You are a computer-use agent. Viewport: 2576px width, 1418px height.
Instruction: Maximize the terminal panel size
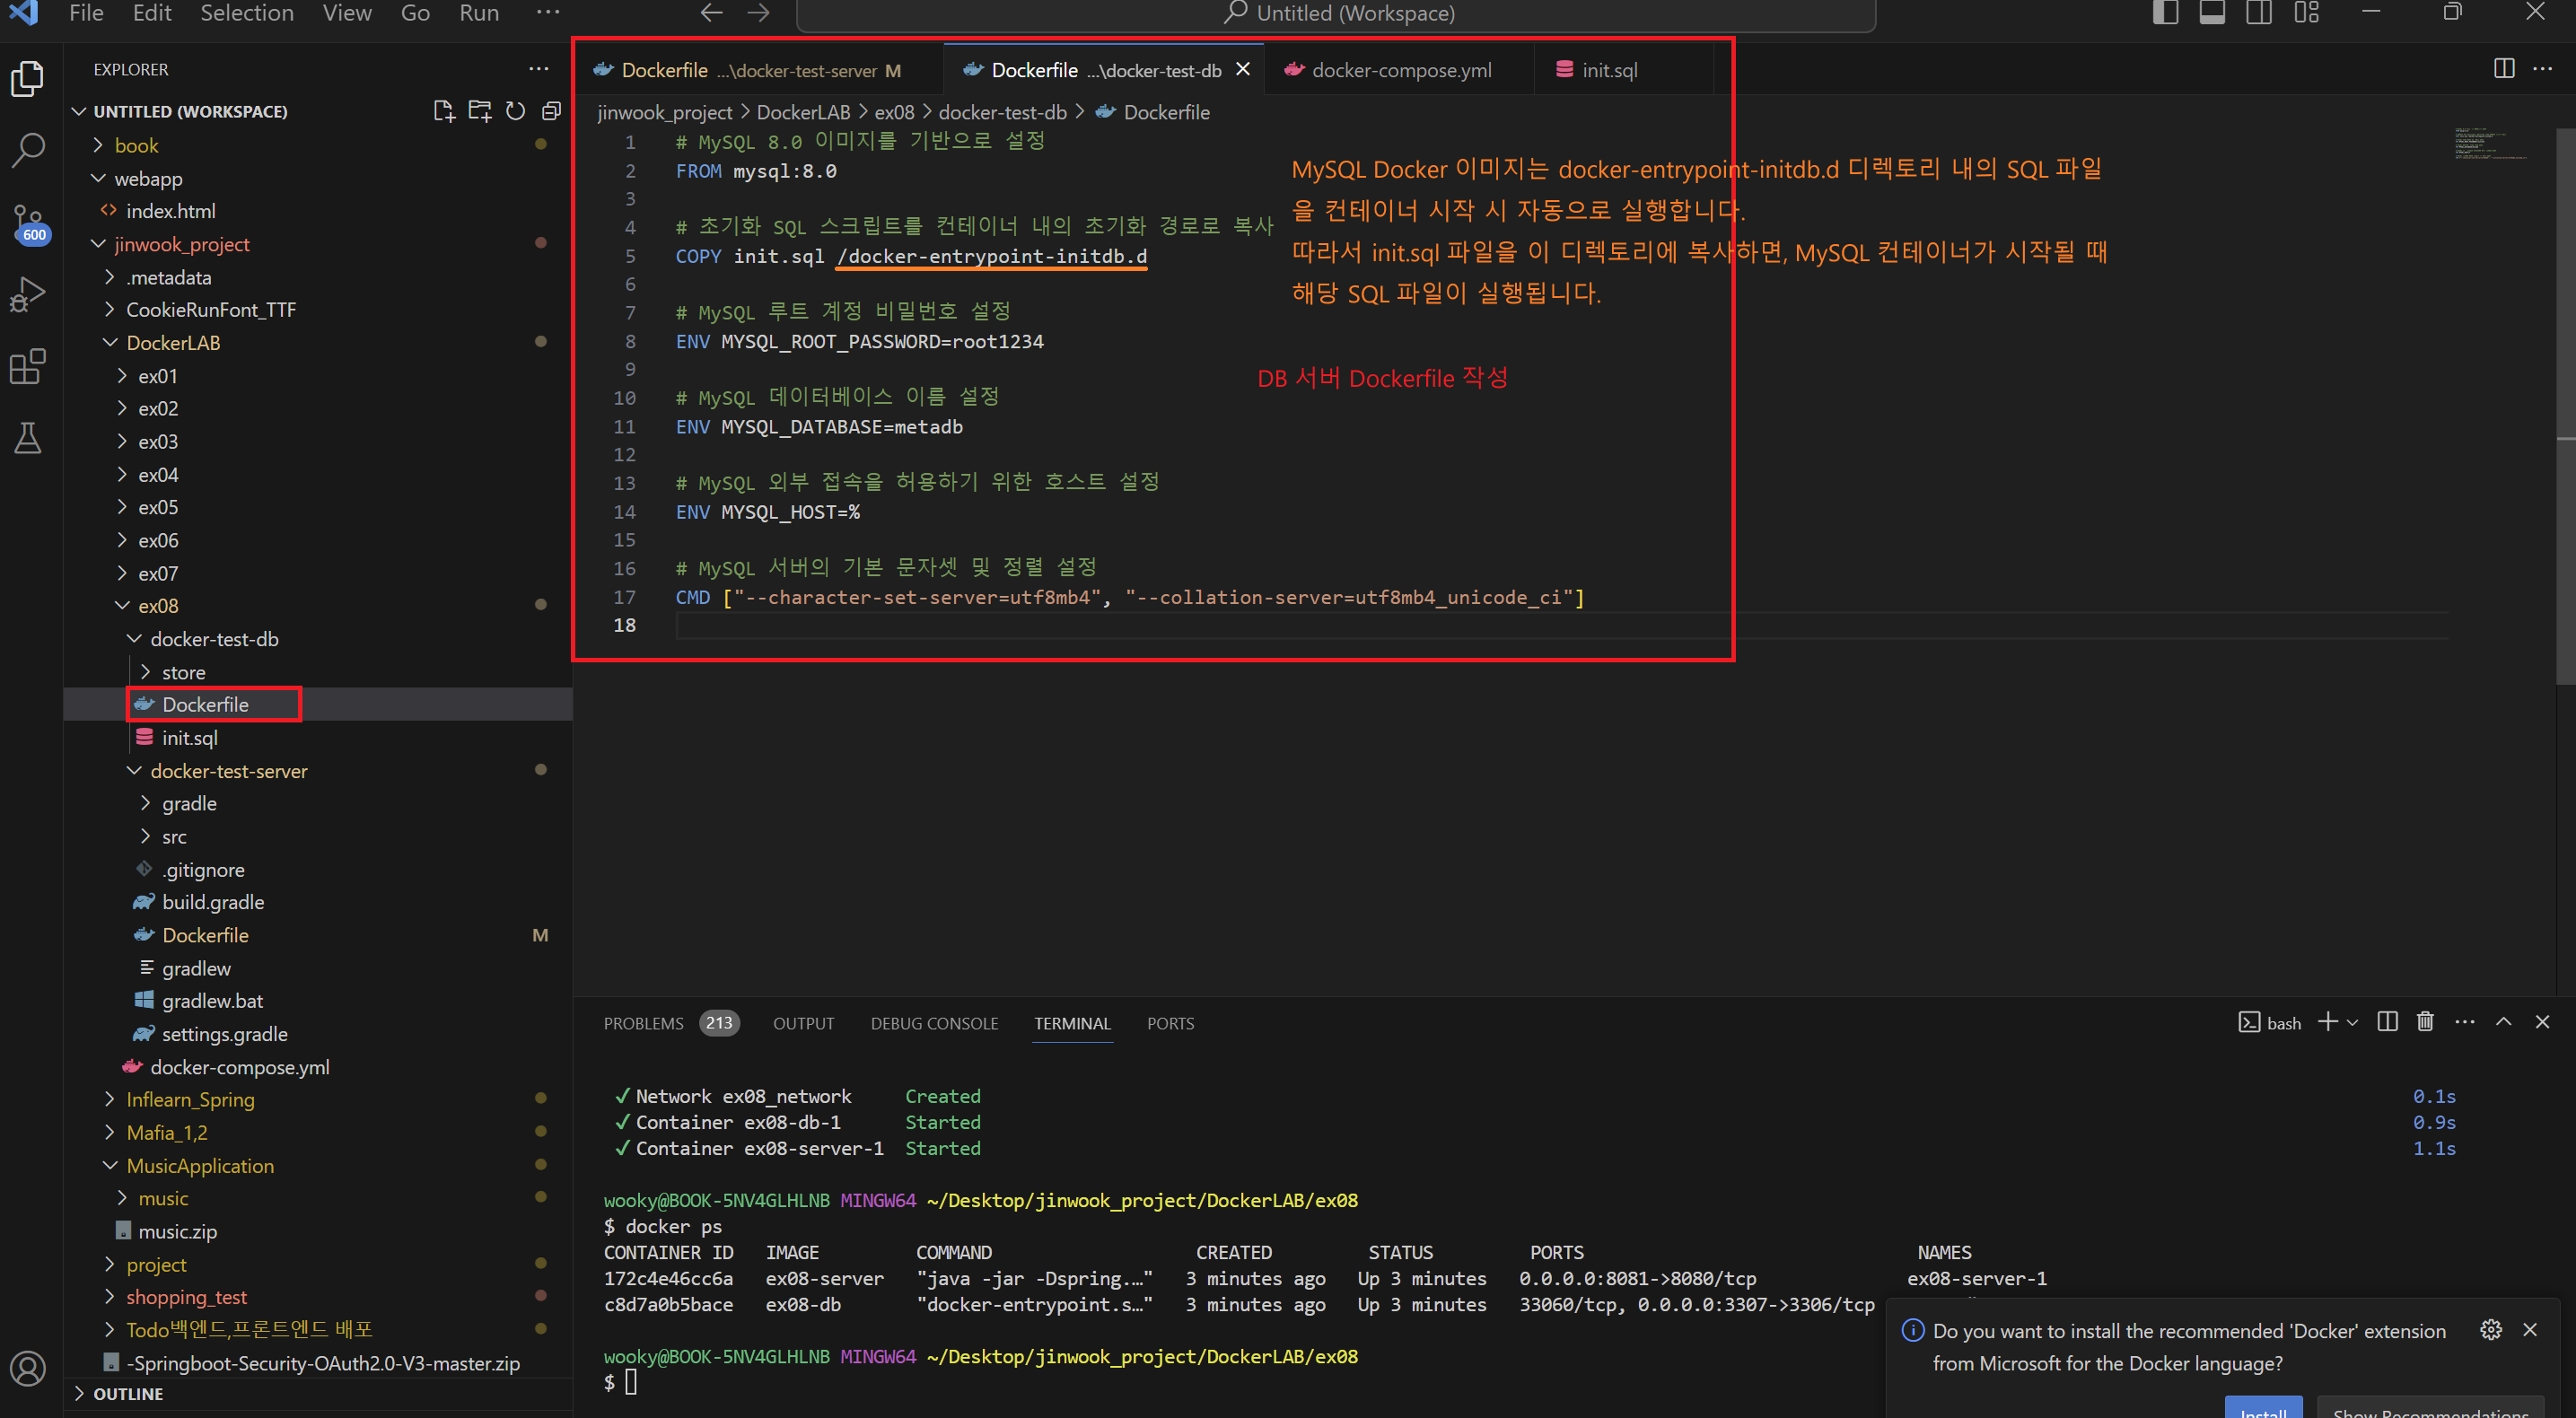(x=2503, y=1022)
